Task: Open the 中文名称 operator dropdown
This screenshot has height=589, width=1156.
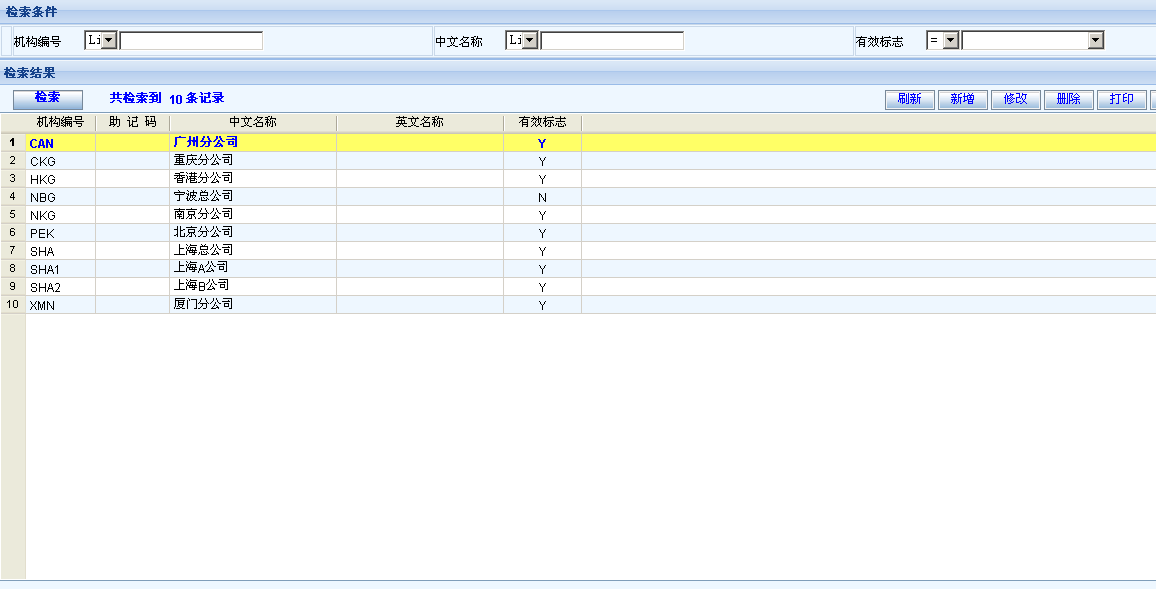Action: [x=530, y=40]
